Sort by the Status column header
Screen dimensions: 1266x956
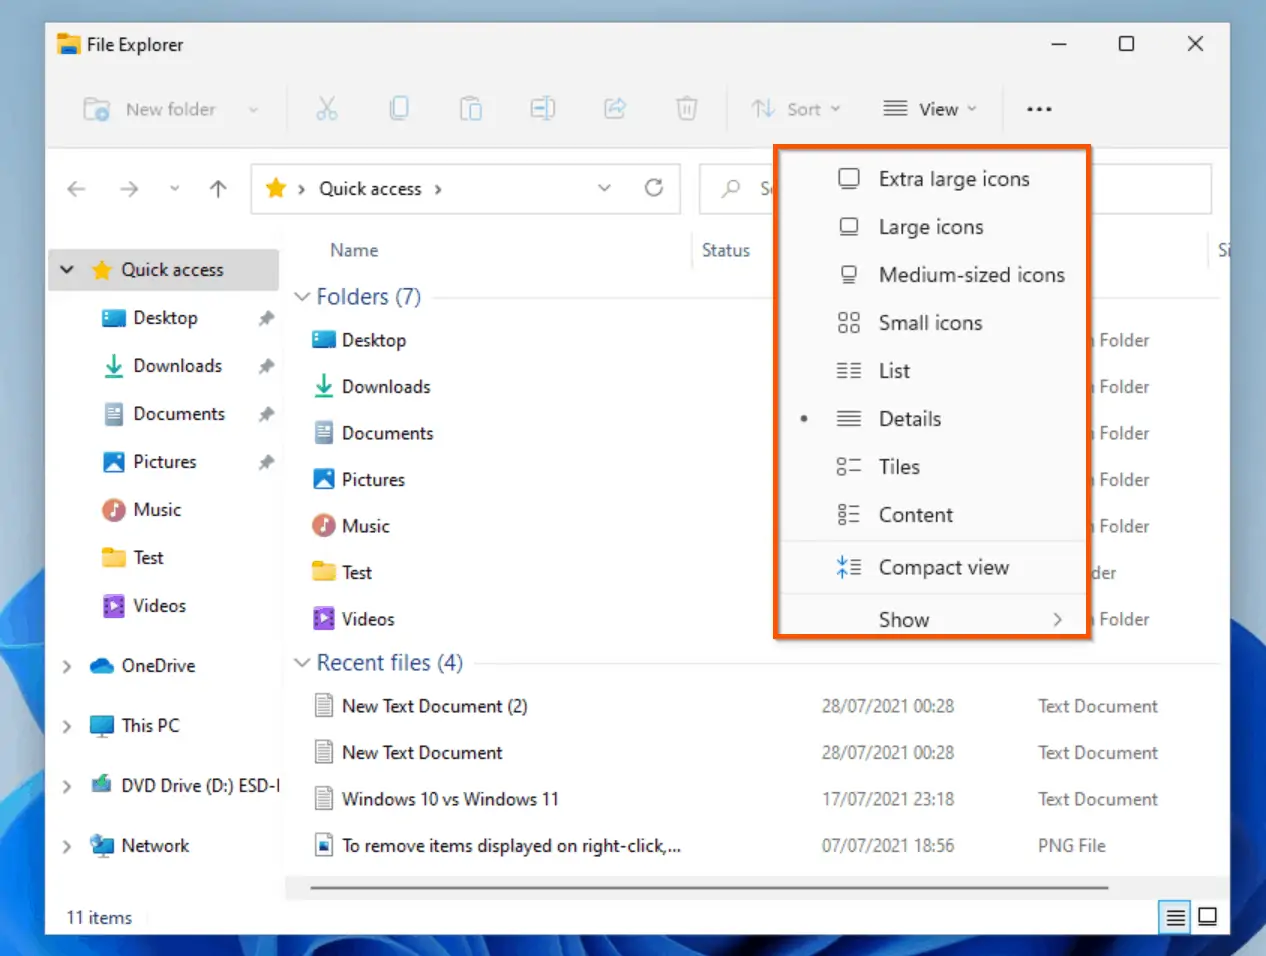click(726, 250)
